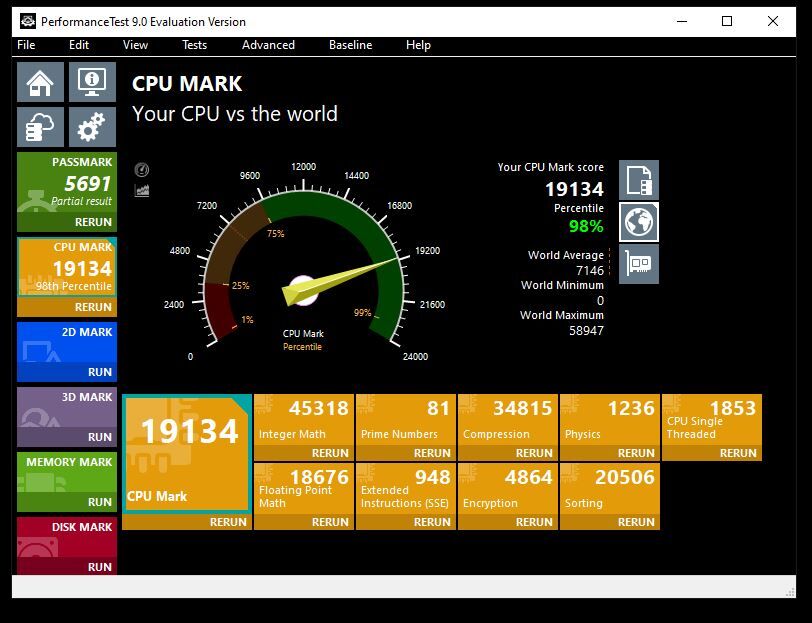Minimize the PerformanceTest window

coord(682,21)
